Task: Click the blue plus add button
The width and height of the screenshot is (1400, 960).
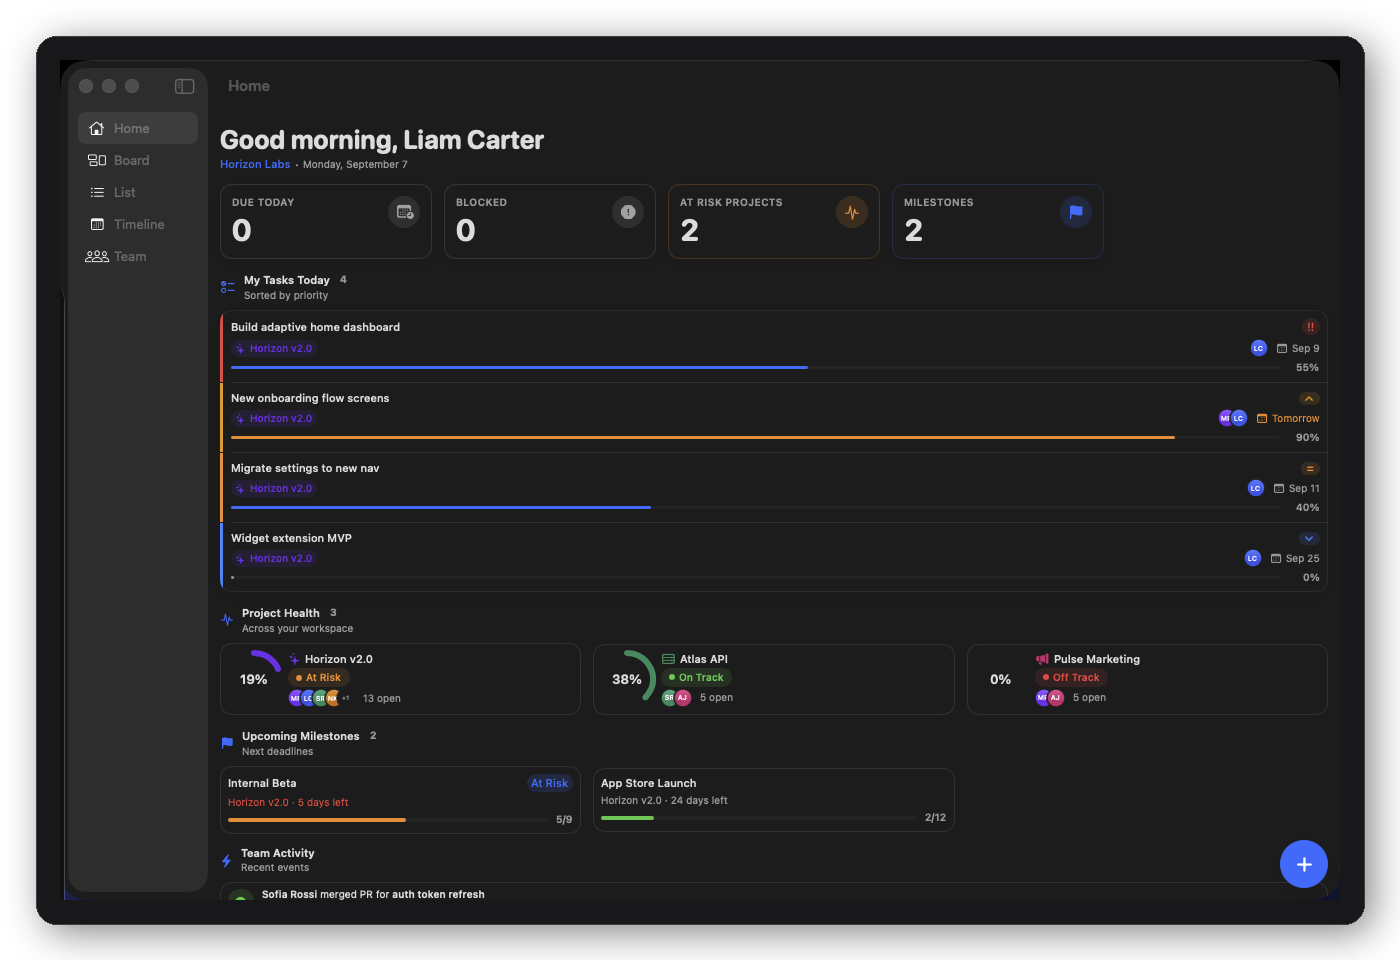Action: pyautogui.click(x=1304, y=864)
